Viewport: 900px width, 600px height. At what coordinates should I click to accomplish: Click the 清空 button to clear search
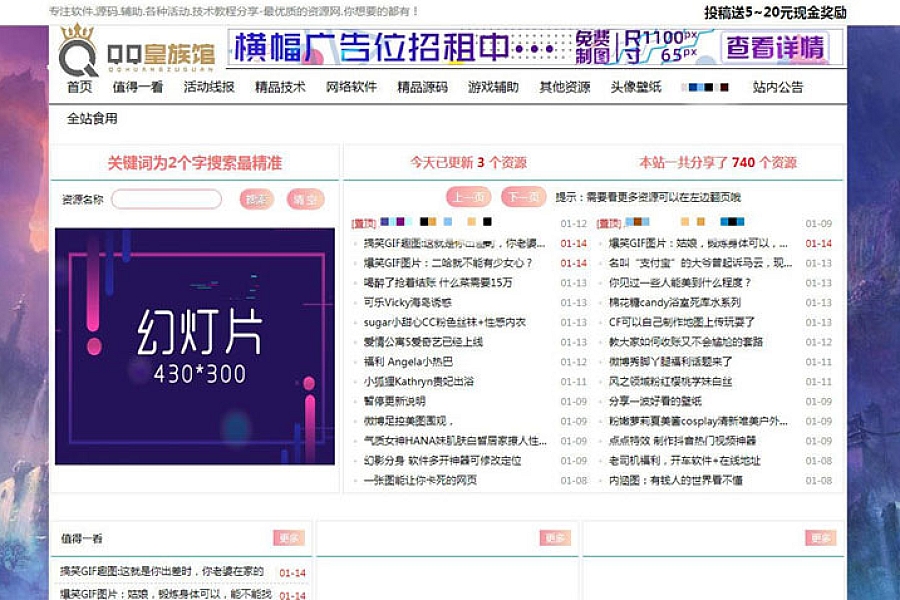pos(305,199)
